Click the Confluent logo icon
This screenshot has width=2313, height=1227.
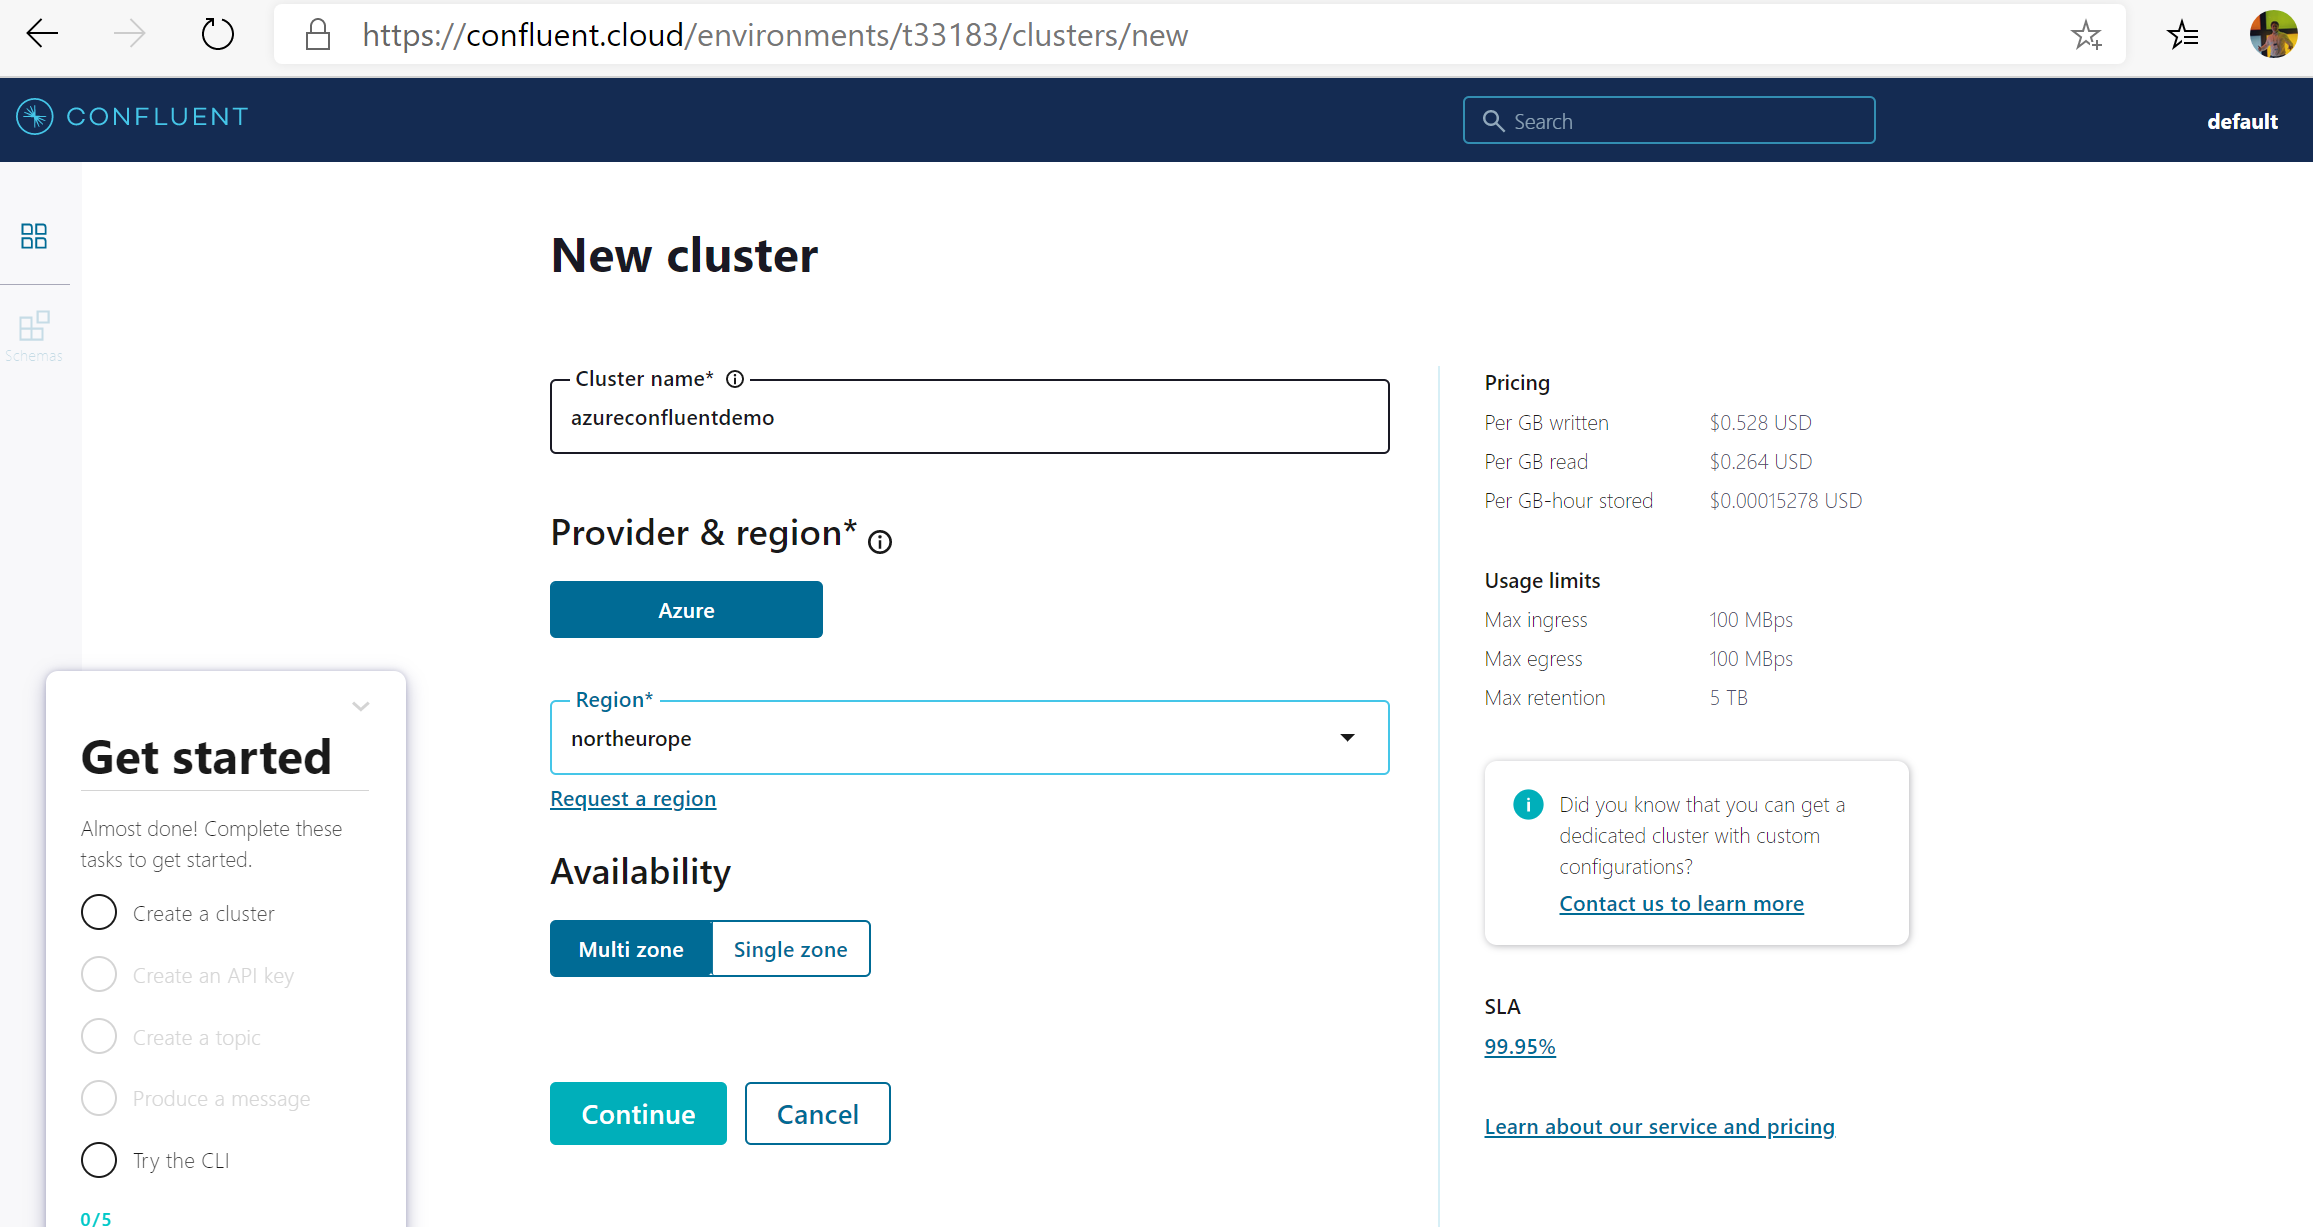(35, 117)
